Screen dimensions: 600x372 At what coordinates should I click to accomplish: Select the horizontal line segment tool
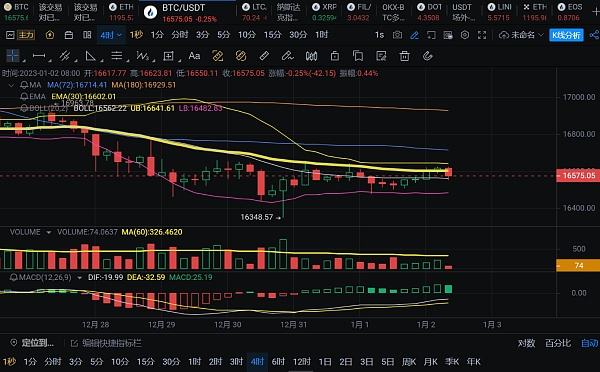tap(39, 56)
